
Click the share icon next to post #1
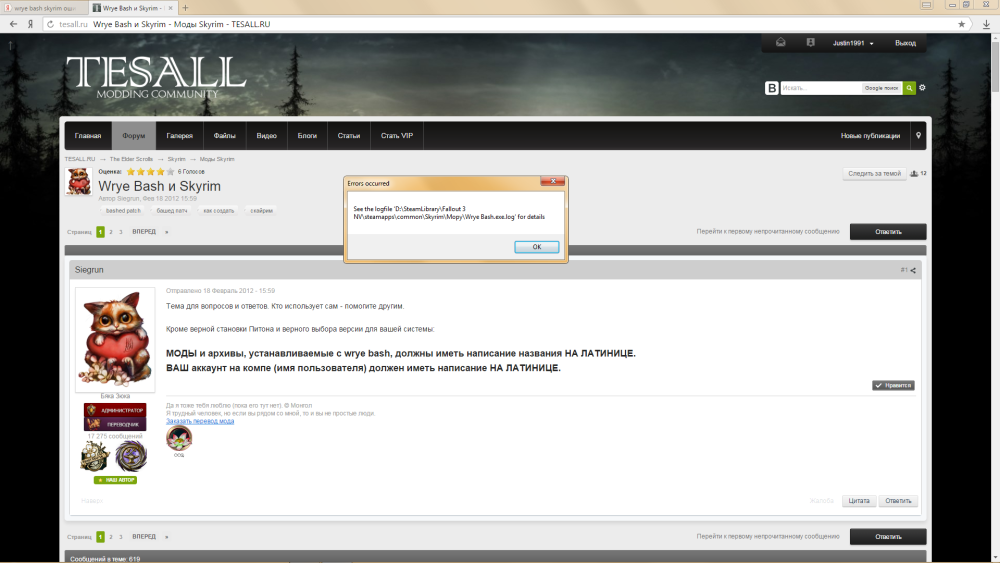coord(913,270)
